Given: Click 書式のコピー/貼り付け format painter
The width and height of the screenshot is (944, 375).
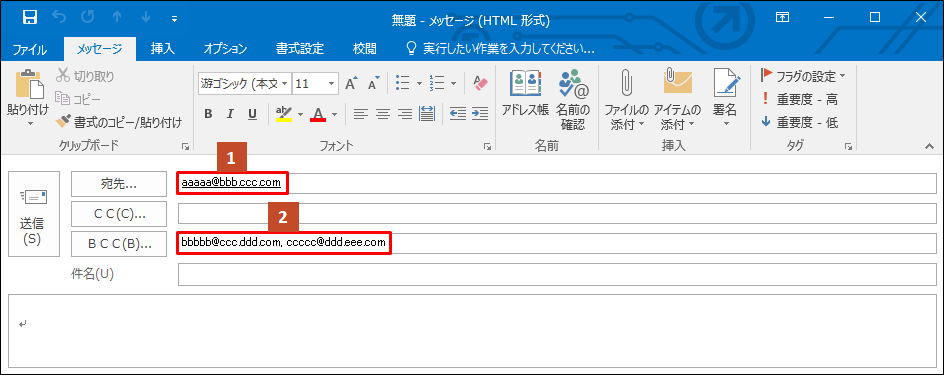Looking at the screenshot, I should pos(118,123).
